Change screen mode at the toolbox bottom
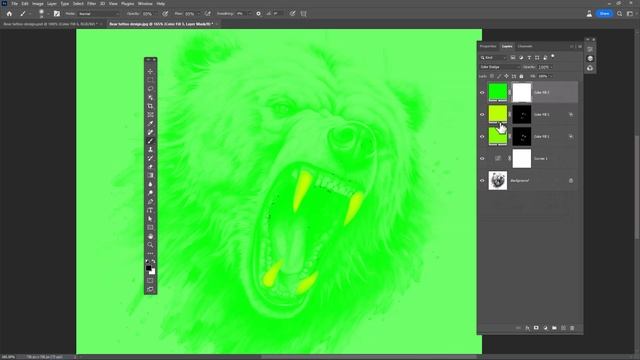 150,289
